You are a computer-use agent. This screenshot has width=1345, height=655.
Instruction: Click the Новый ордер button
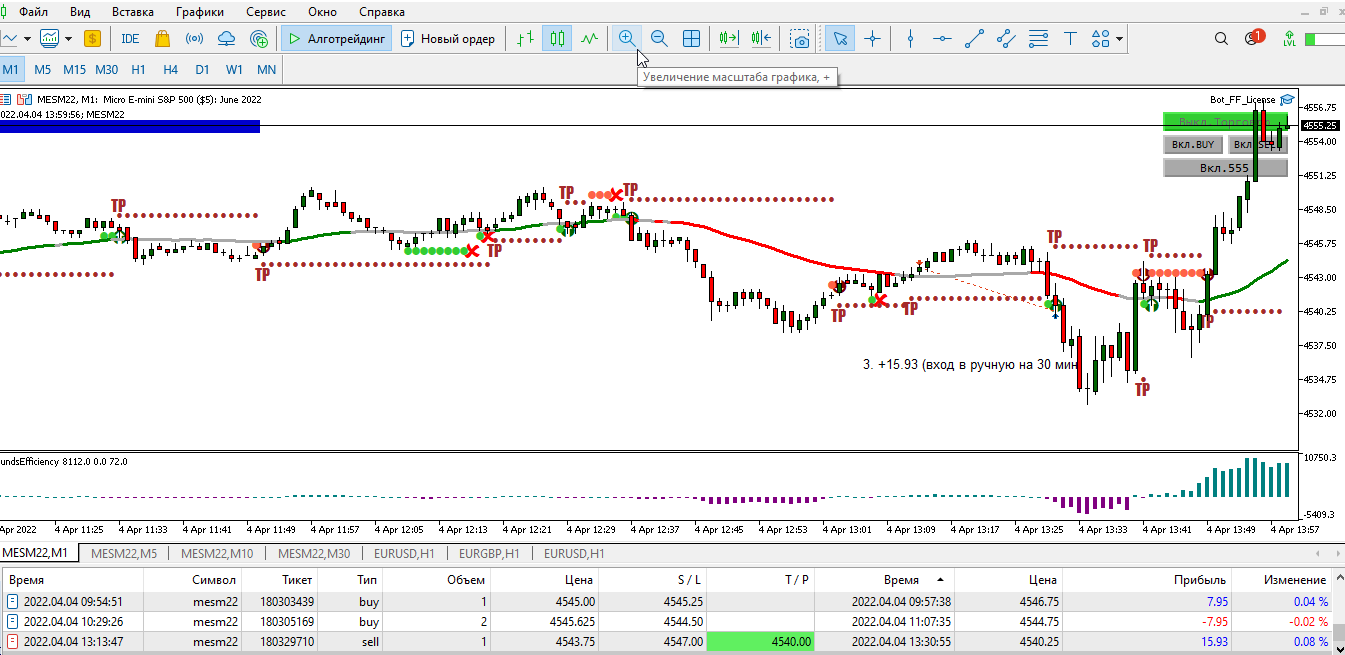pyautogui.click(x=448, y=39)
